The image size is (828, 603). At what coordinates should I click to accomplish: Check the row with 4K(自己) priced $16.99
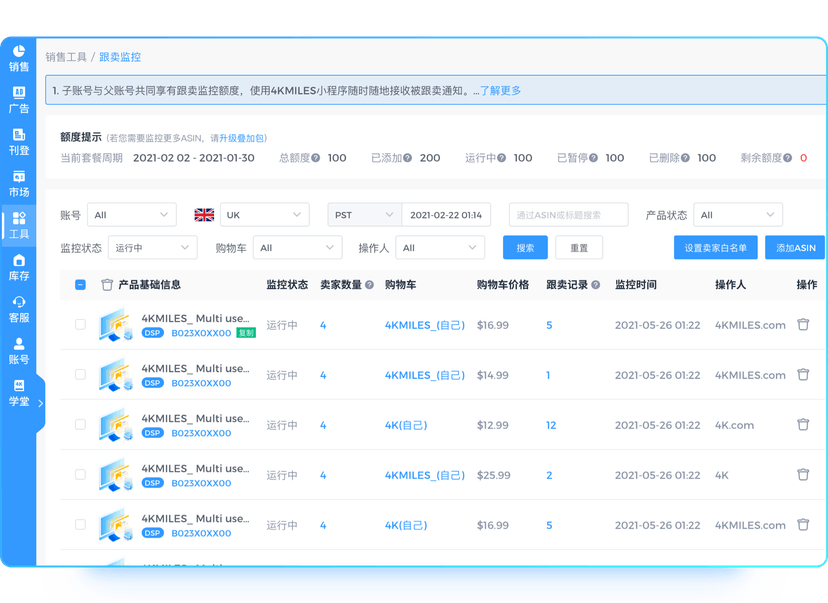point(80,525)
